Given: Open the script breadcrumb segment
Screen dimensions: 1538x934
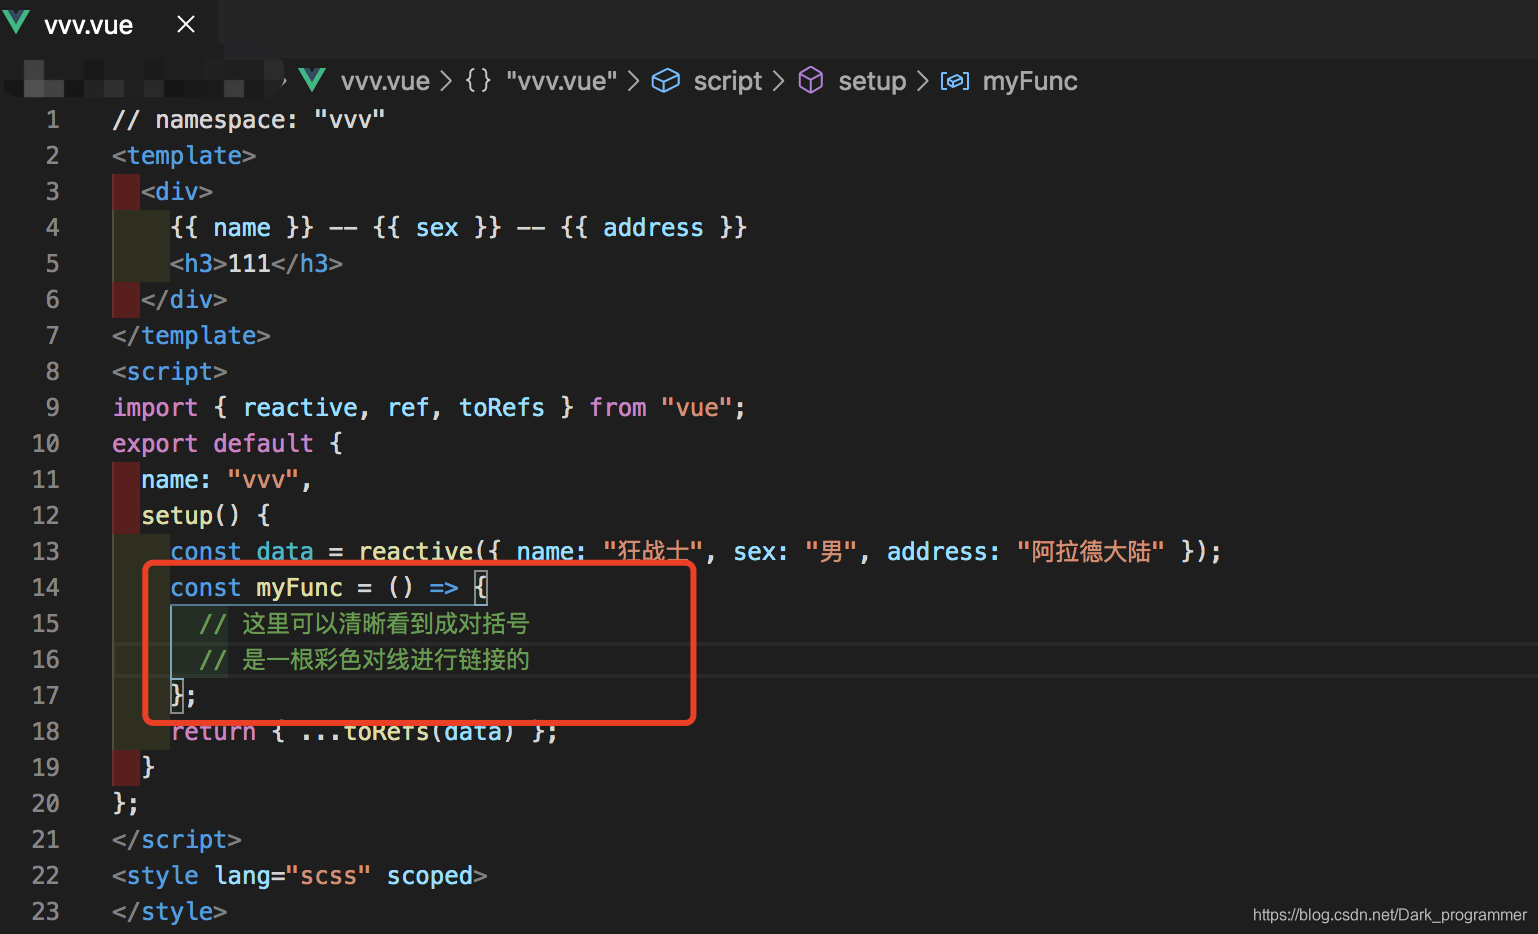Looking at the screenshot, I should (728, 81).
